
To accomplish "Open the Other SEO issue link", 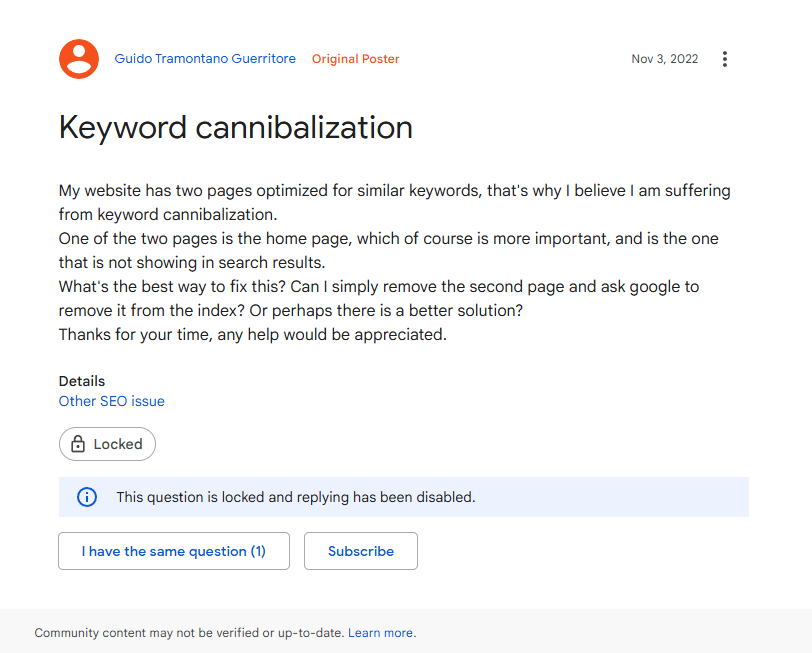I will tap(111, 401).
